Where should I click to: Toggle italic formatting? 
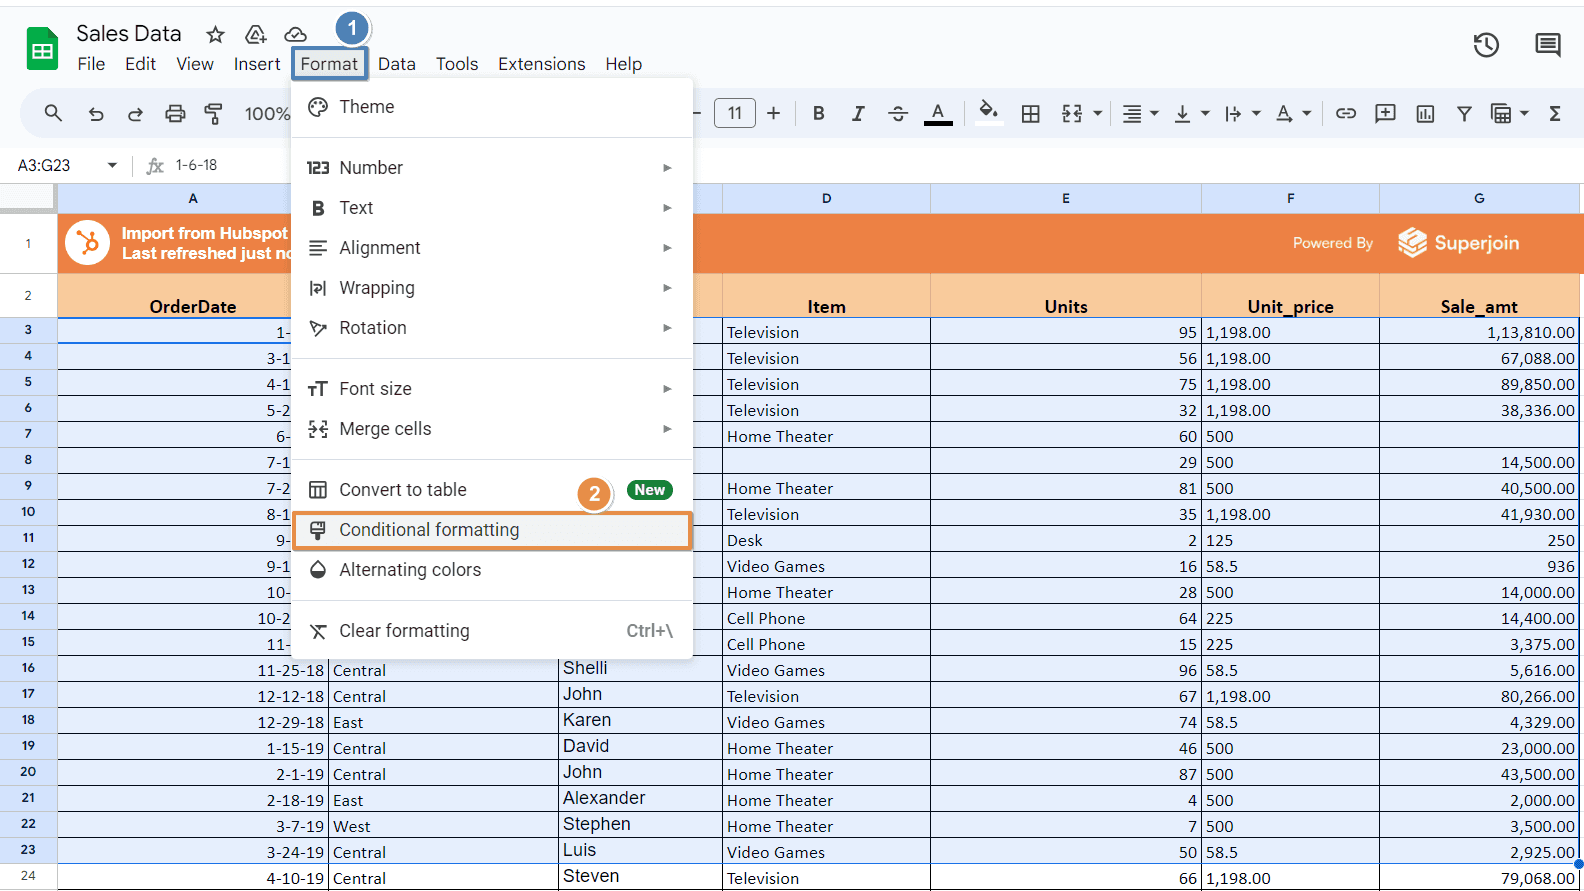click(858, 113)
